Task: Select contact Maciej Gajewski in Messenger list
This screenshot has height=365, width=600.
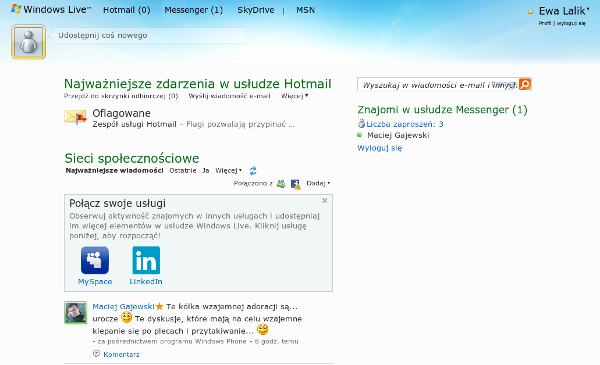Action: [x=398, y=135]
